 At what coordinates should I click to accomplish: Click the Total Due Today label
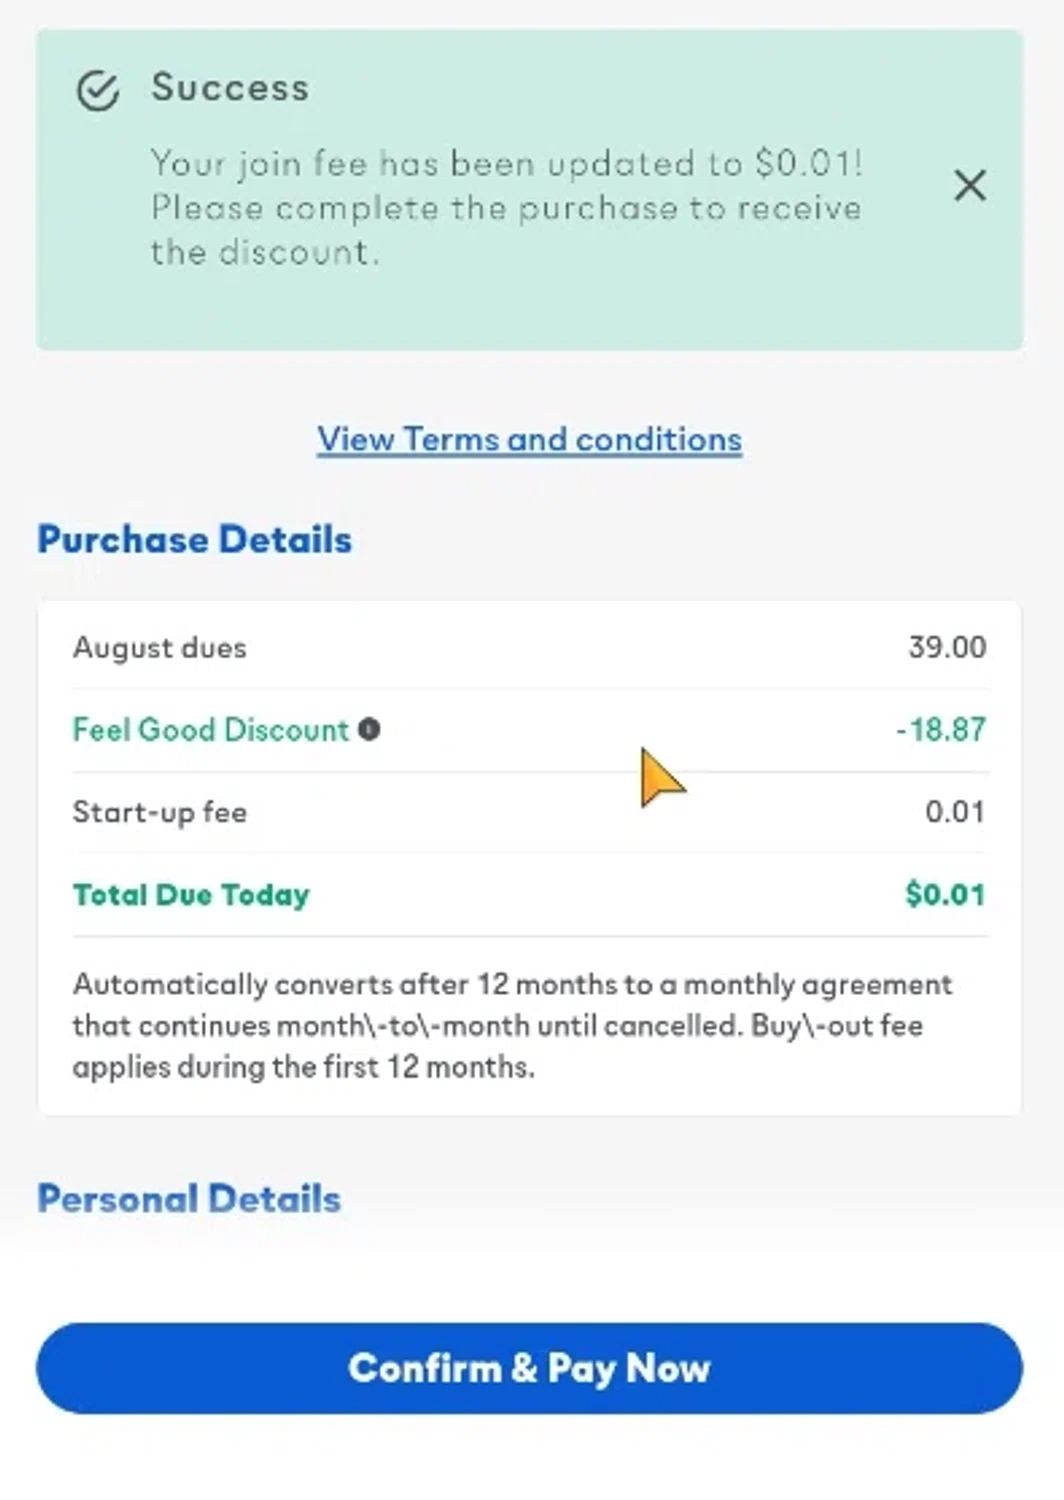tap(191, 894)
